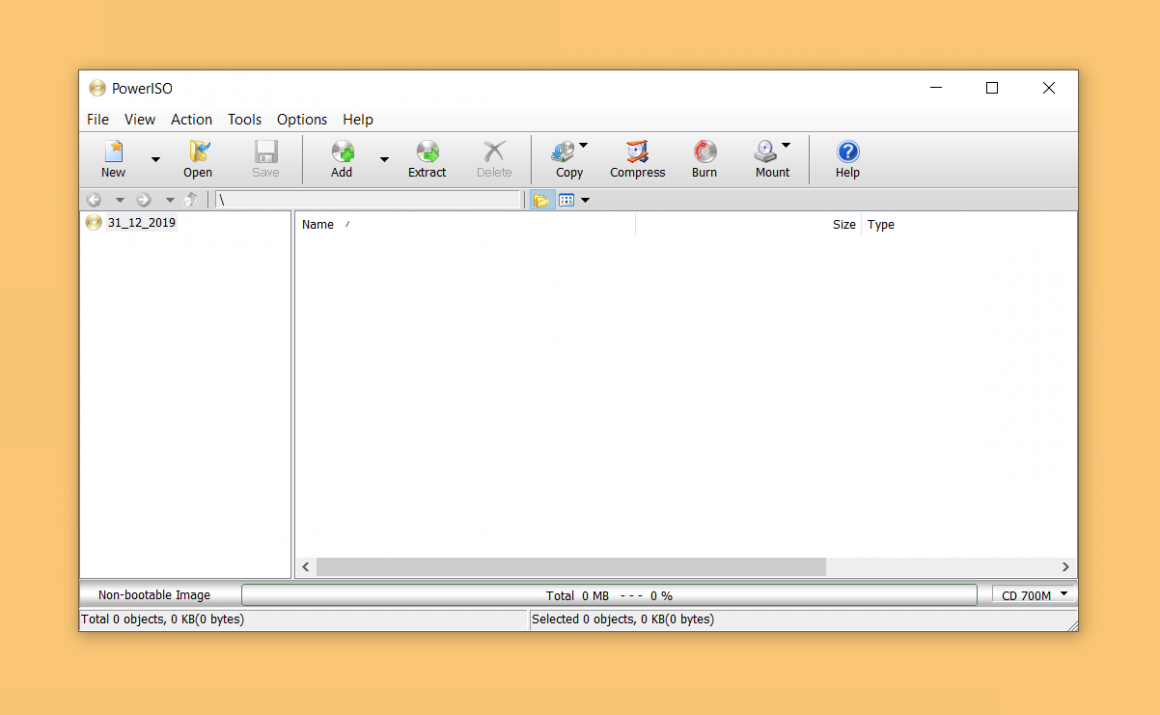Maximize the PowerISO window
This screenshot has width=1160, height=715.
(992, 88)
